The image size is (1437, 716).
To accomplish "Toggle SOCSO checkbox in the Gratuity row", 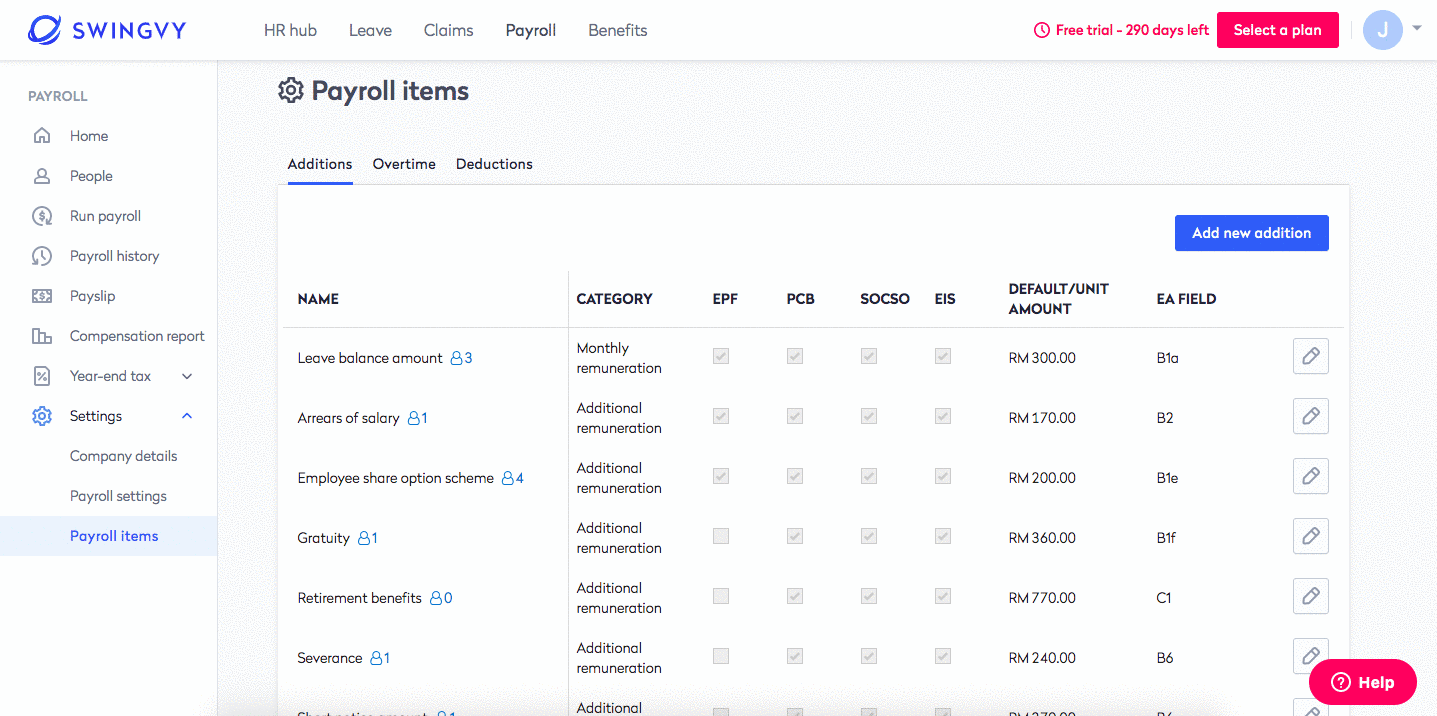I will [869, 536].
